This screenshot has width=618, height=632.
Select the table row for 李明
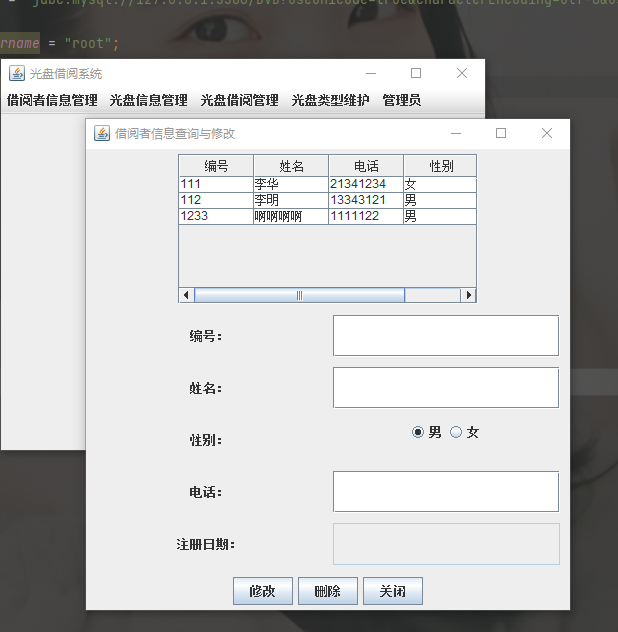click(x=327, y=200)
